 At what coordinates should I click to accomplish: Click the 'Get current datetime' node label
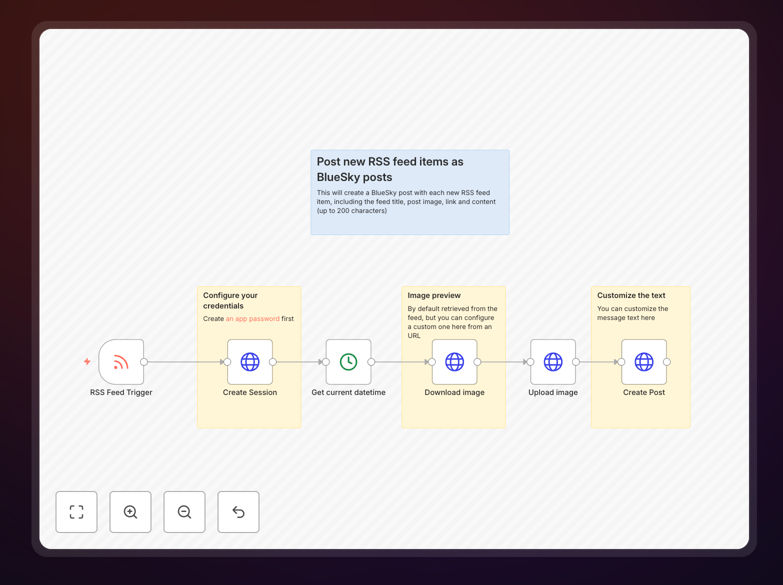pyautogui.click(x=349, y=392)
